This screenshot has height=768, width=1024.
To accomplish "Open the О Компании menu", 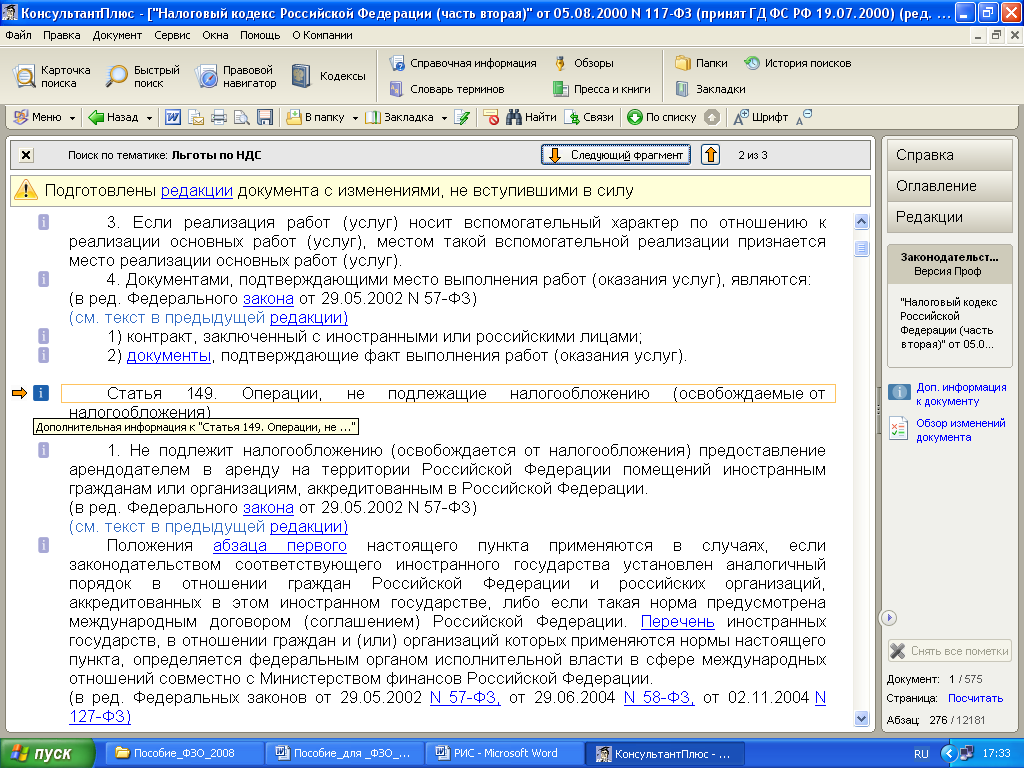I will [322, 35].
